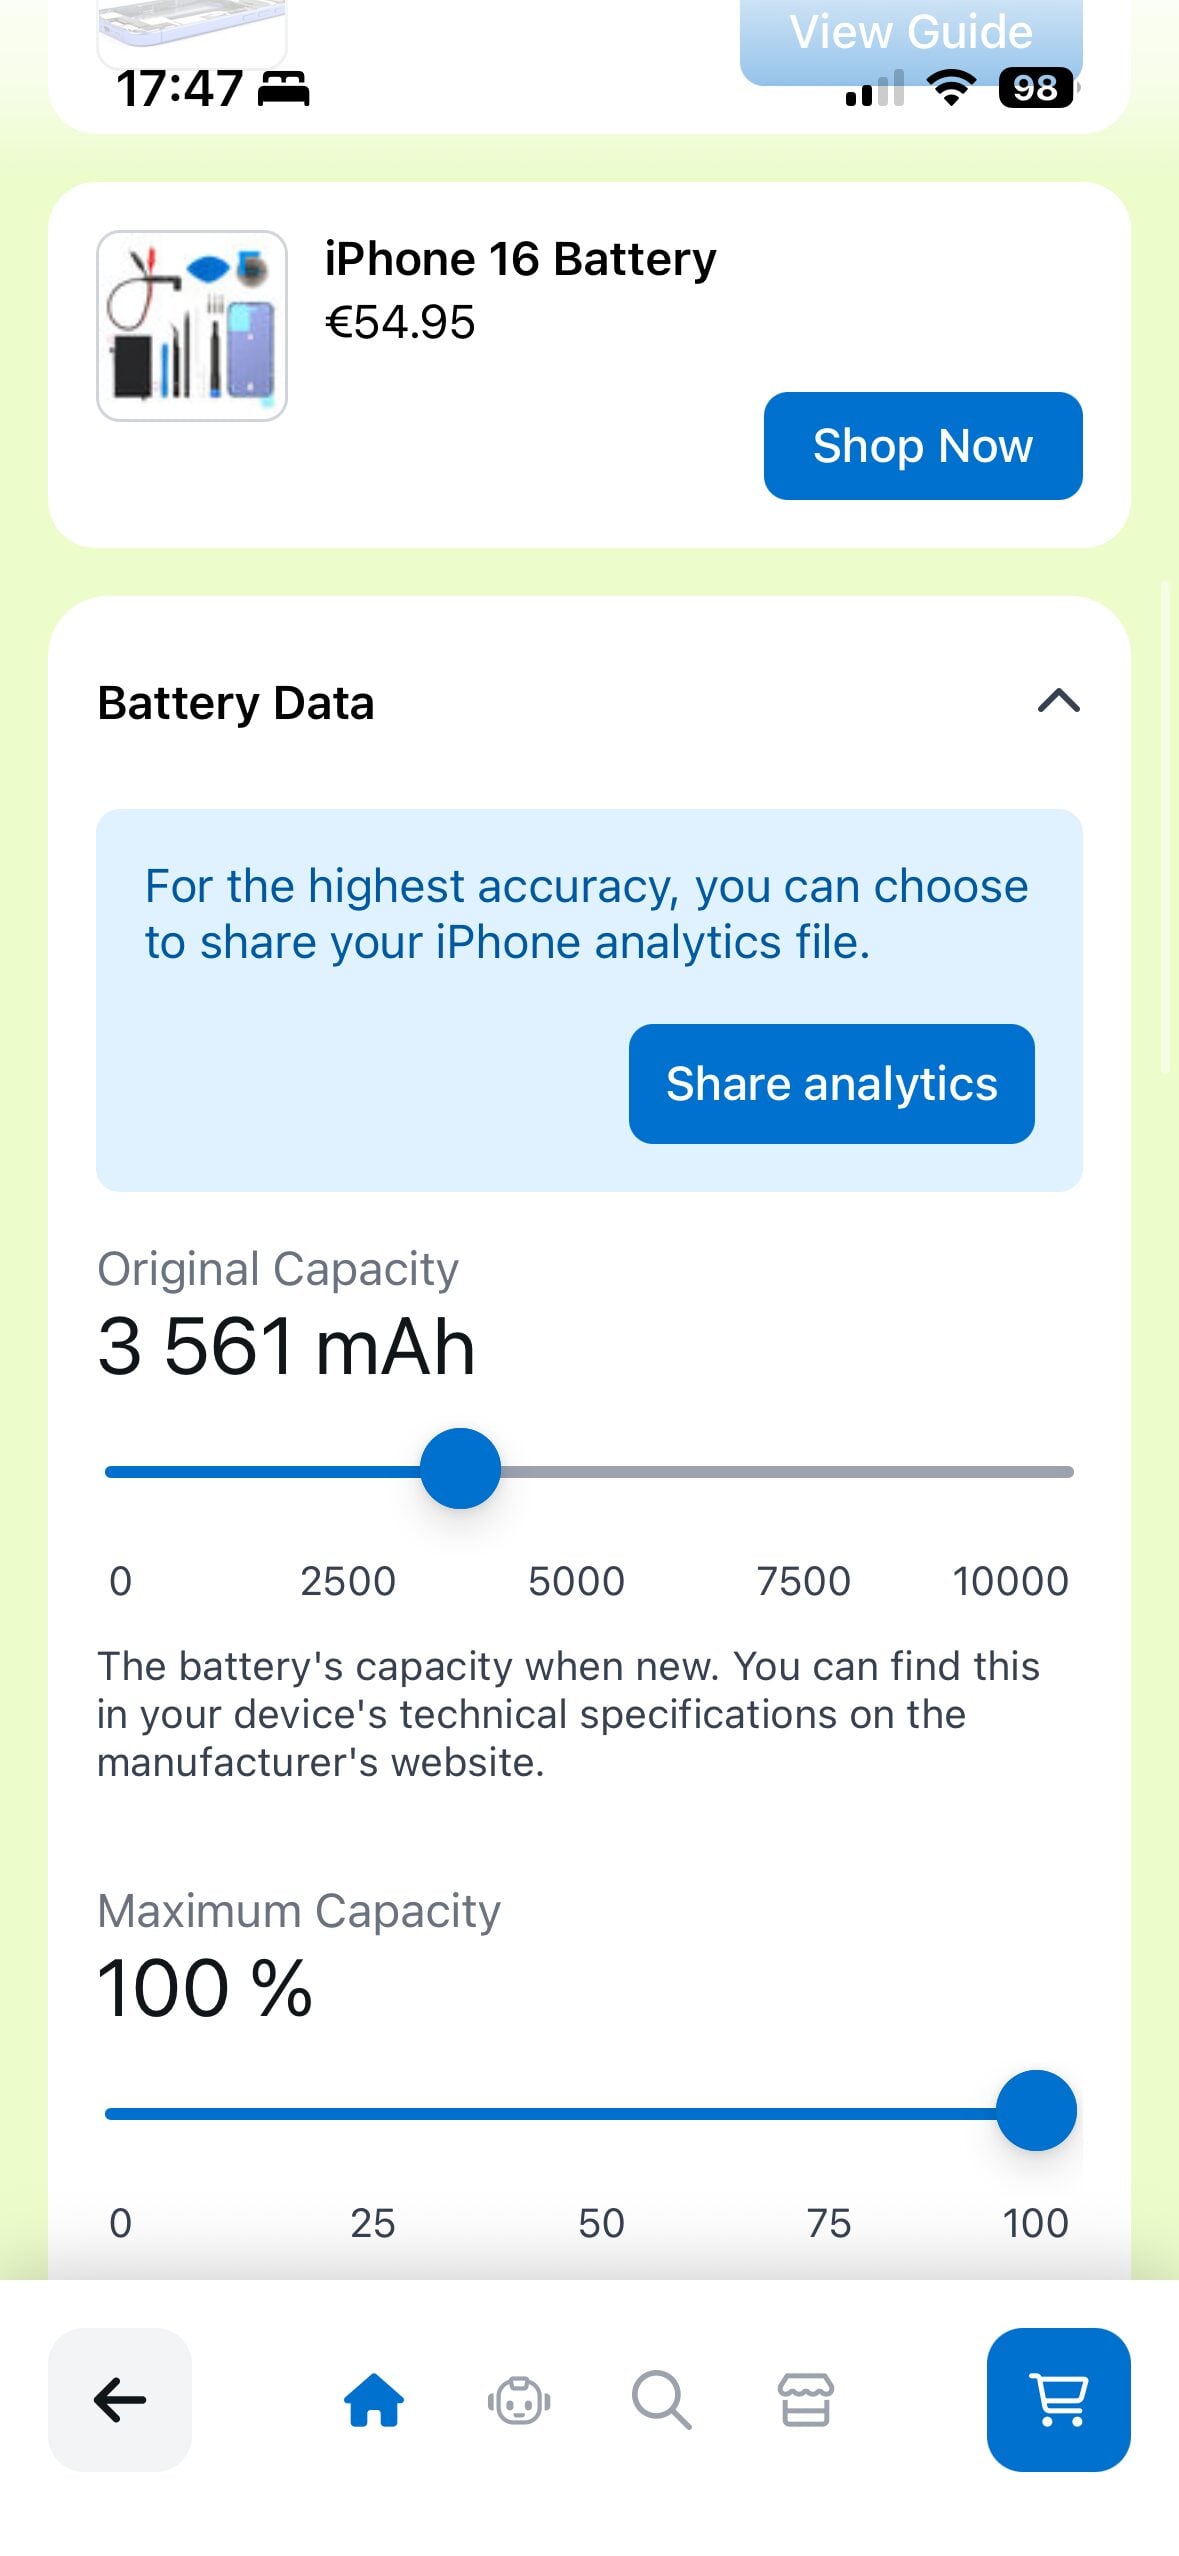This screenshot has width=1179, height=2556.
Task: Tap the iPhone 16 Battery product title
Action: click(520, 259)
